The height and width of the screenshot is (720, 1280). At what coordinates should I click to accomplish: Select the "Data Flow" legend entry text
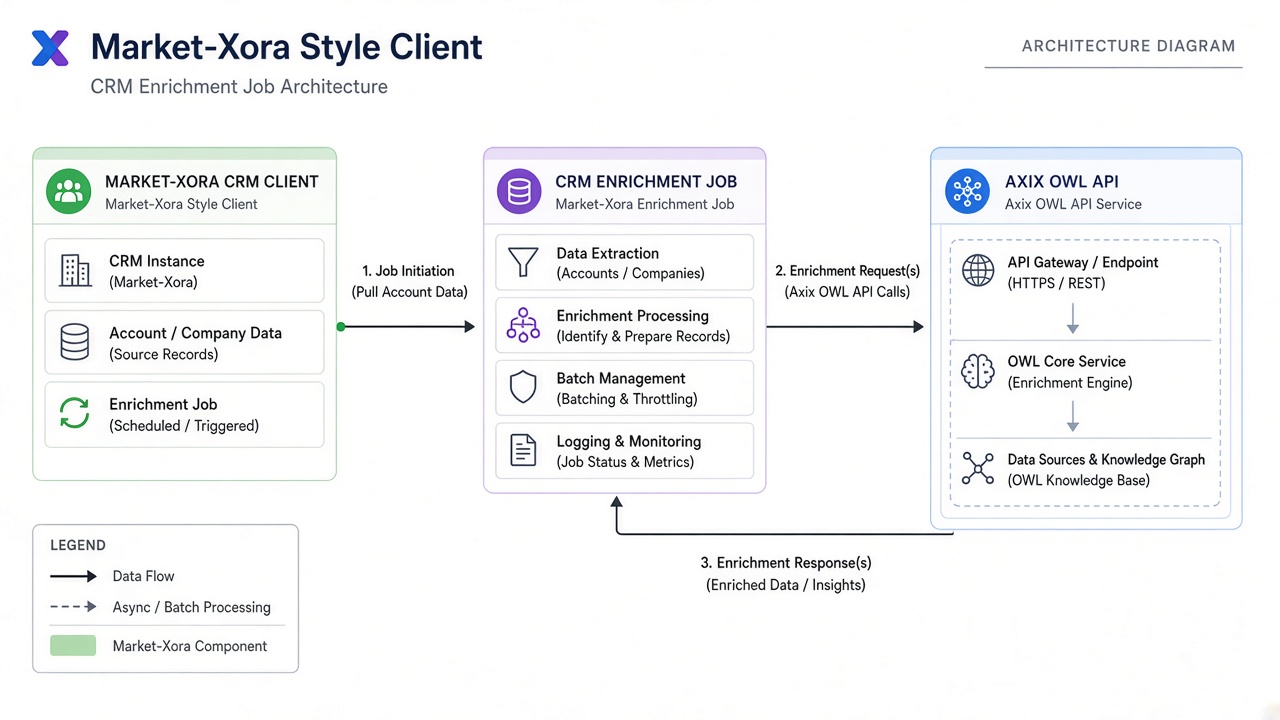coord(143,576)
